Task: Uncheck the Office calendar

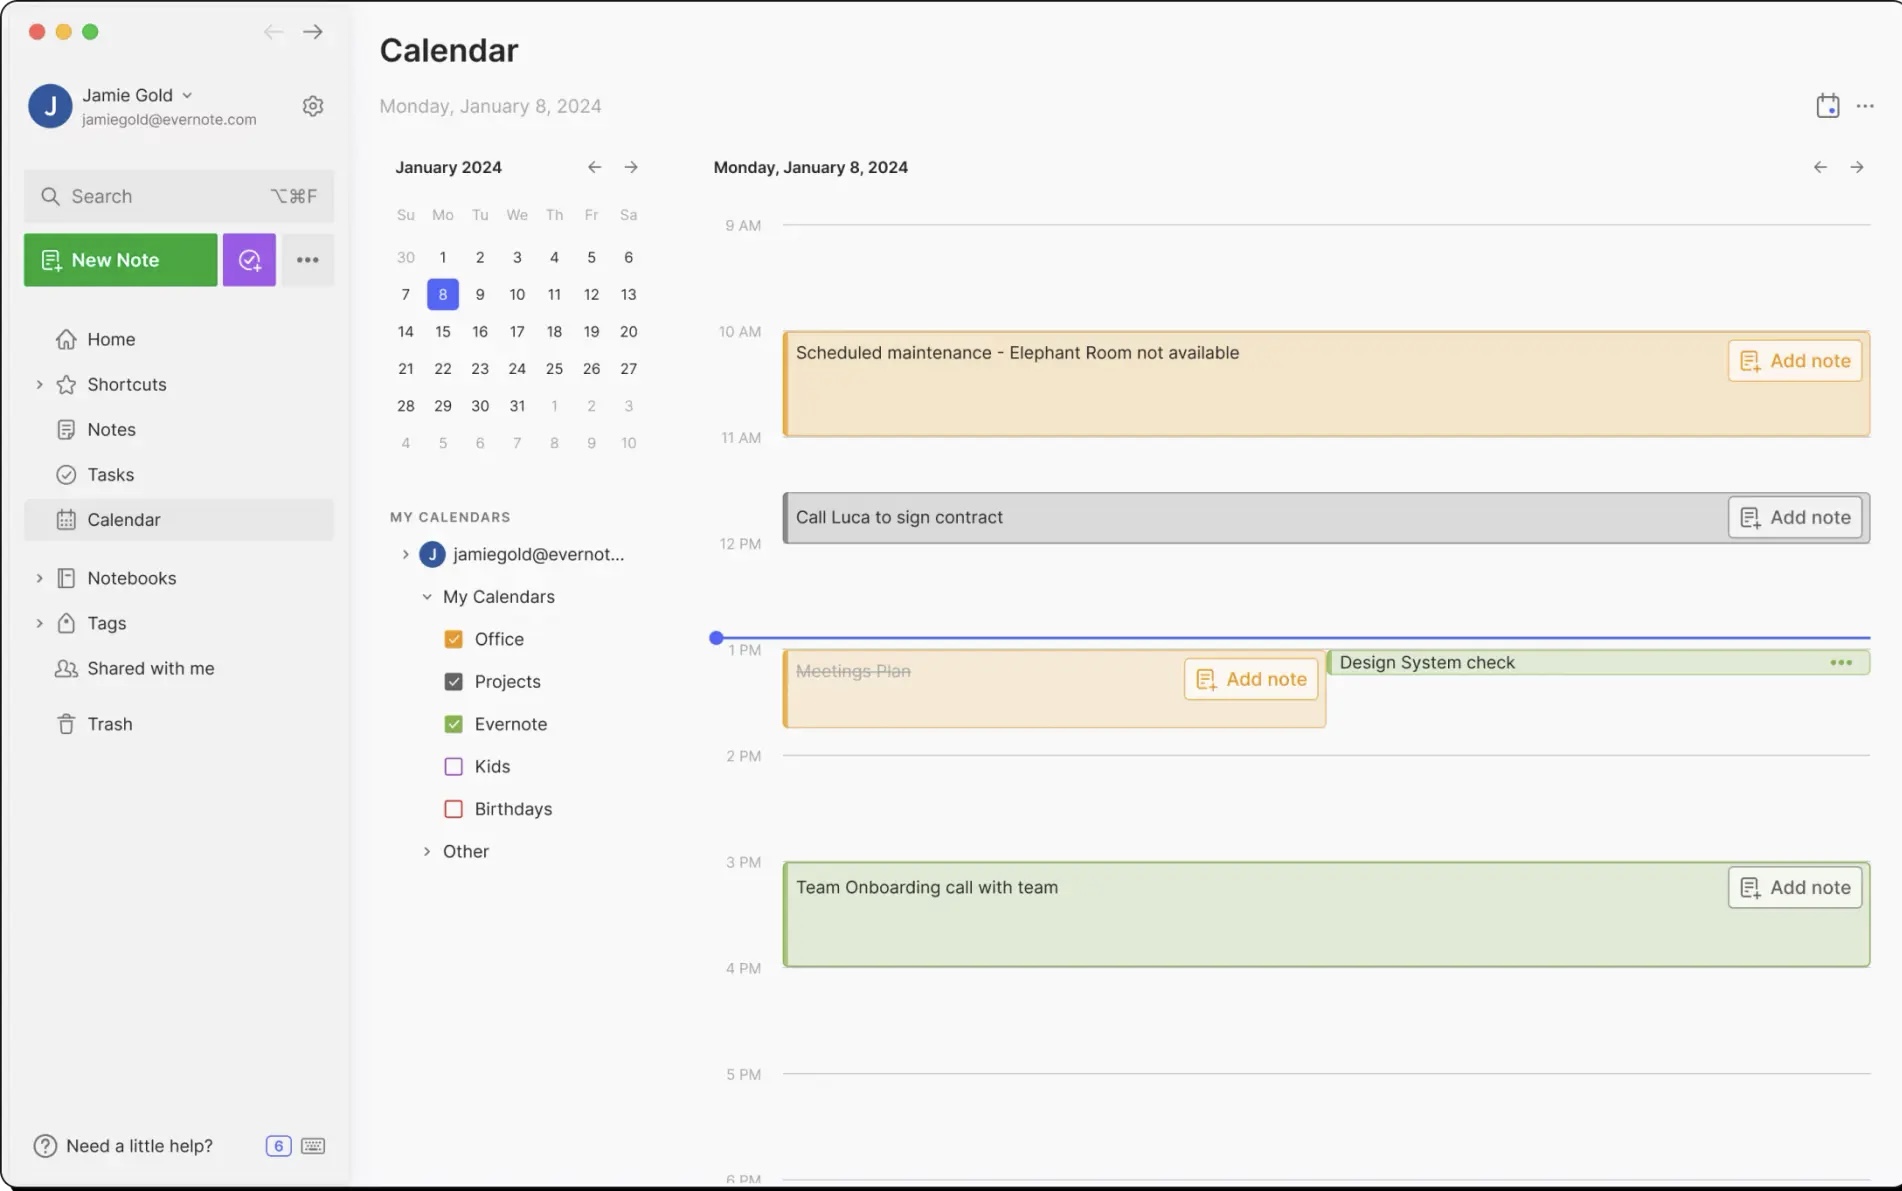Action: coord(454,638)
